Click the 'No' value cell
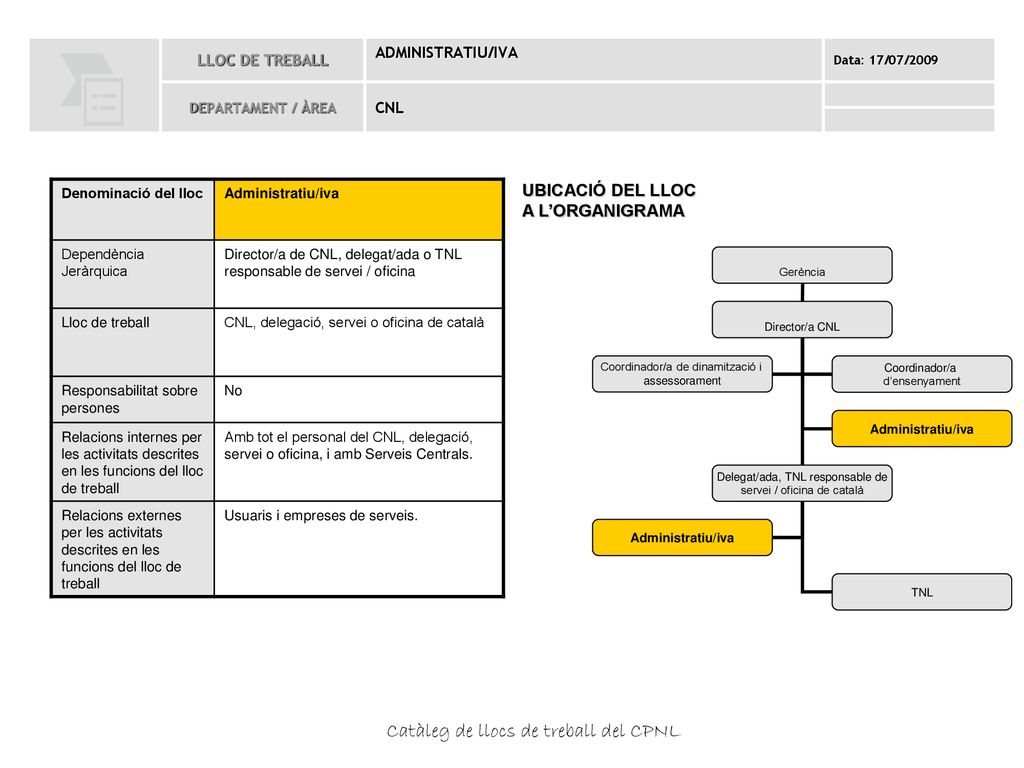This screenshot has height=768, width=1024. pyautogui.click(x=359, y=399)
